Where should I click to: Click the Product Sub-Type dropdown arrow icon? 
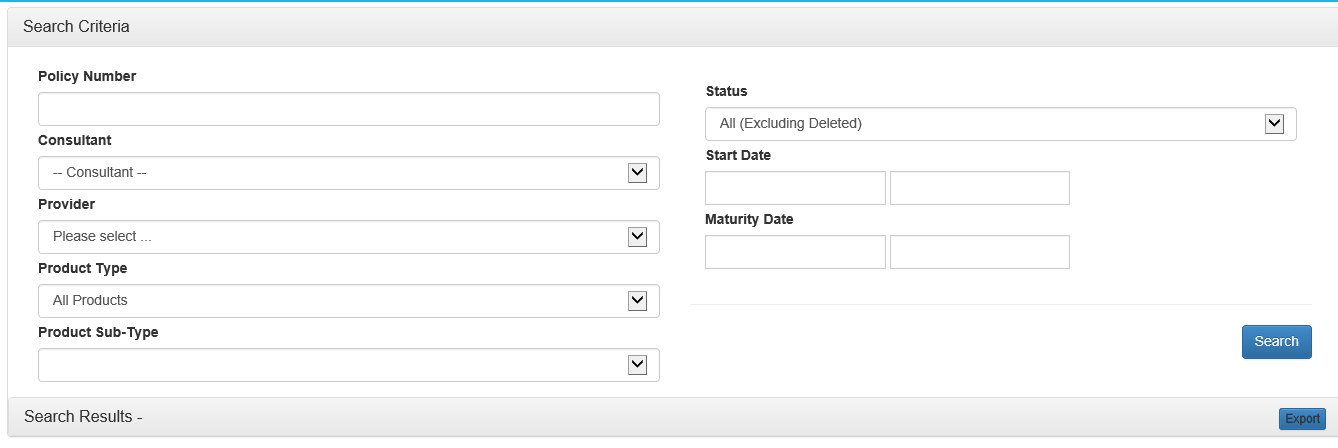click(x=637, y=365)
